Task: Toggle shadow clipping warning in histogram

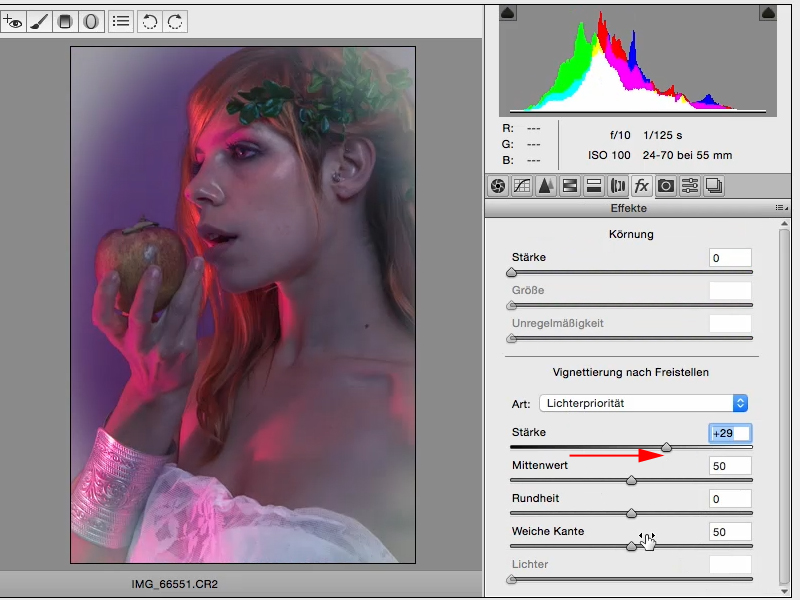Action: pyautogui.click(x=508, y=13)
